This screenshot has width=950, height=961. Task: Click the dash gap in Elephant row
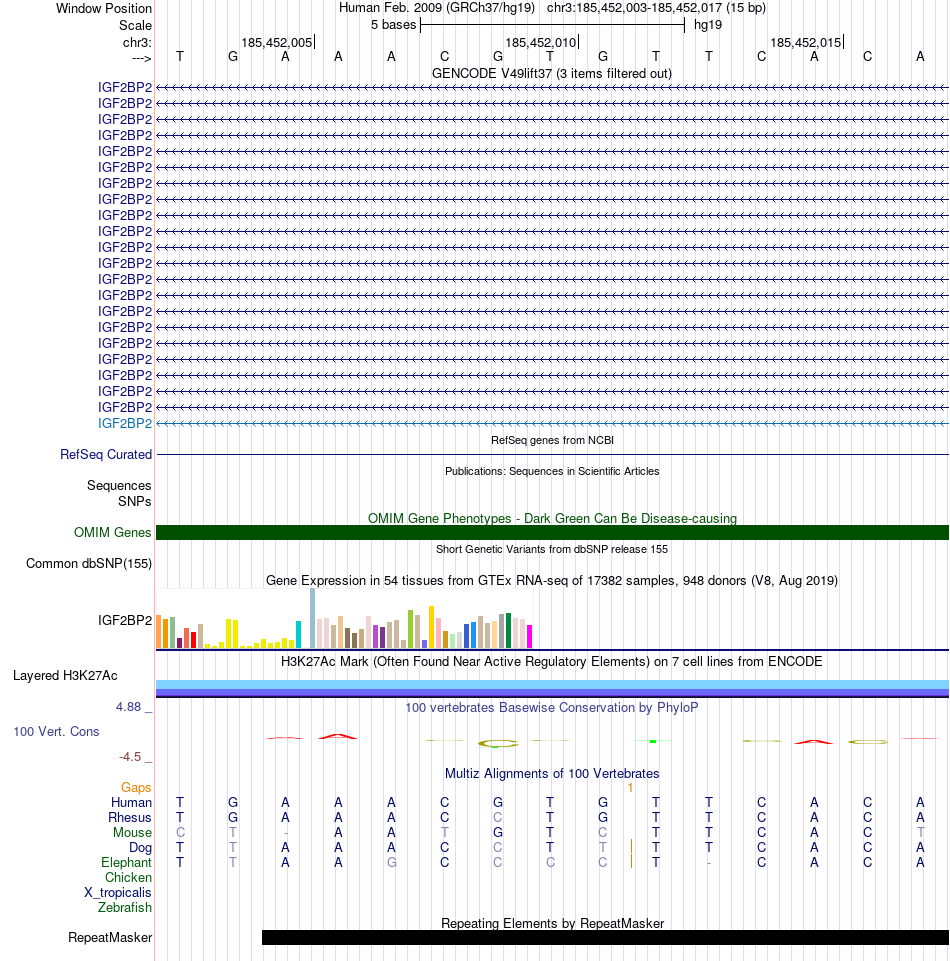(x=709, y=863)
